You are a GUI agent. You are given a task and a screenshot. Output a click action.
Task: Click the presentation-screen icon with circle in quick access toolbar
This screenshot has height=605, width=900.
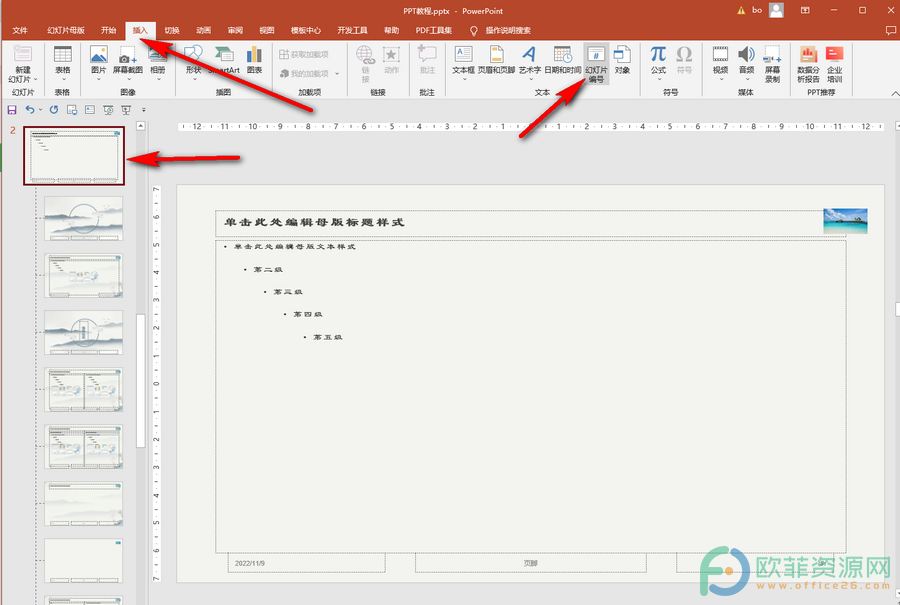108,110
